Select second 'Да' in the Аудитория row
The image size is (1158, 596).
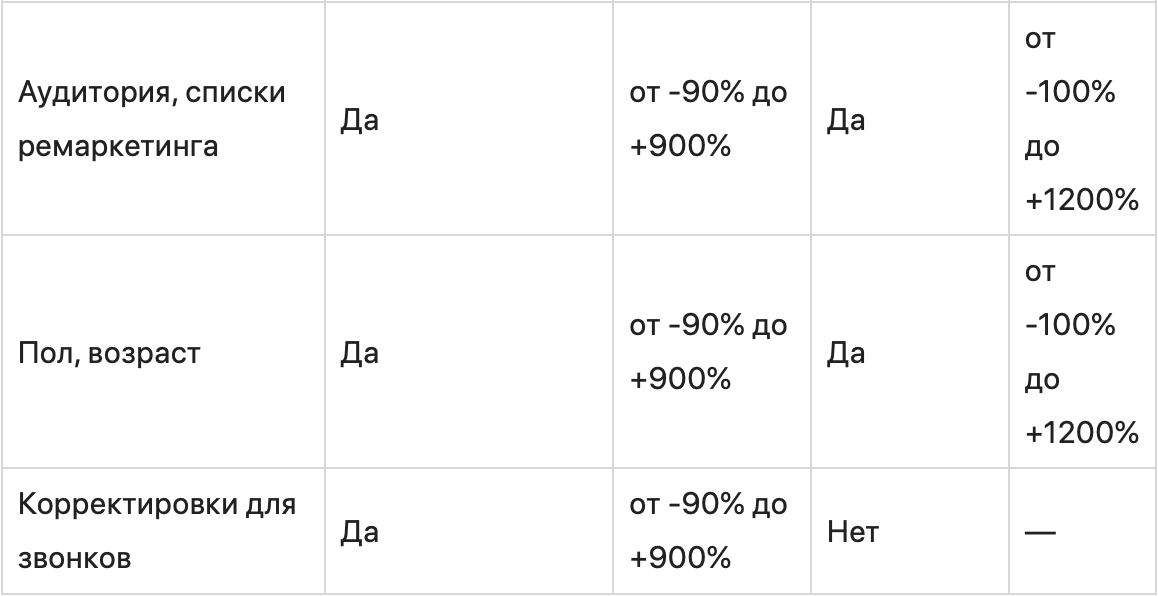[x=846, y=121]
